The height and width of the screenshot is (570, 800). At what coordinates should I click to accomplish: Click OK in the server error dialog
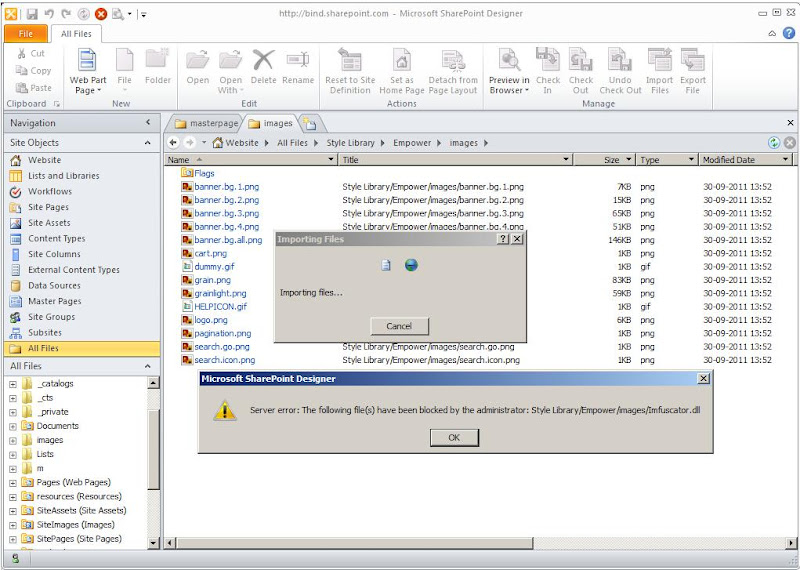coord(454,437)
